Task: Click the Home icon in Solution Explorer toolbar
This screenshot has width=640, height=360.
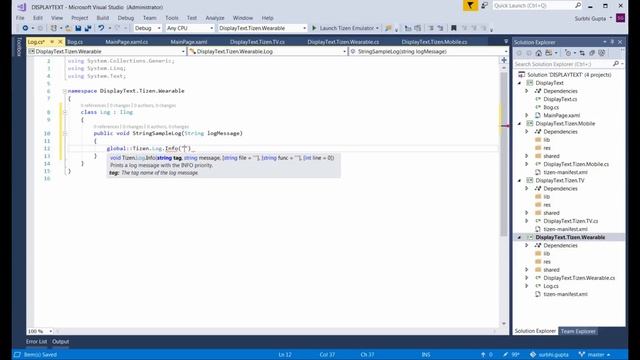Action: pyautogui.click(x=539, y=53)
